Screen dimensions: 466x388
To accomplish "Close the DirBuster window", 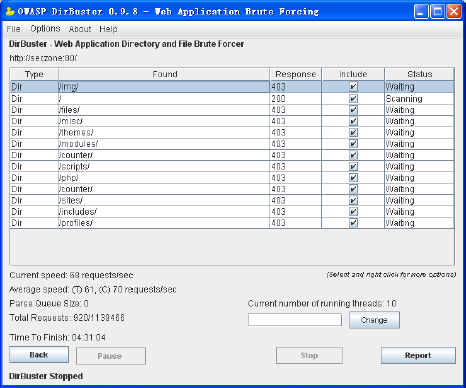I will click(x=454, y=11).
